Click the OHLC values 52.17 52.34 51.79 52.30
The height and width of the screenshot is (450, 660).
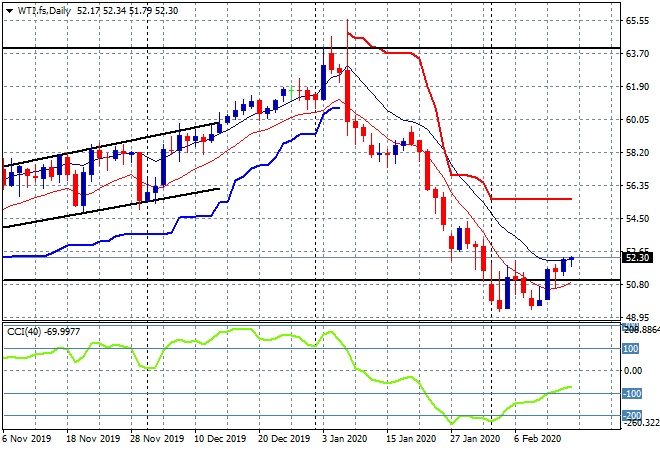(x=128, y=11)
